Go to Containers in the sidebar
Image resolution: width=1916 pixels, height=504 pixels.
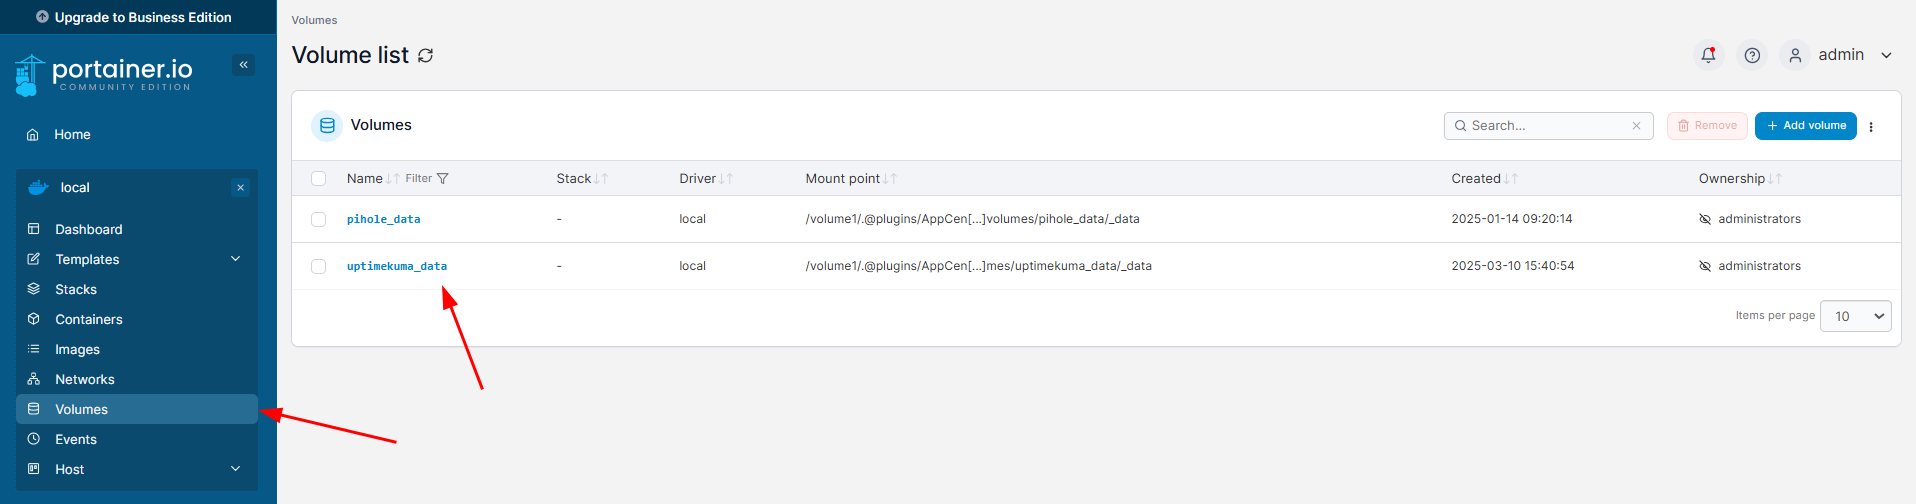[x=89, y=319]
